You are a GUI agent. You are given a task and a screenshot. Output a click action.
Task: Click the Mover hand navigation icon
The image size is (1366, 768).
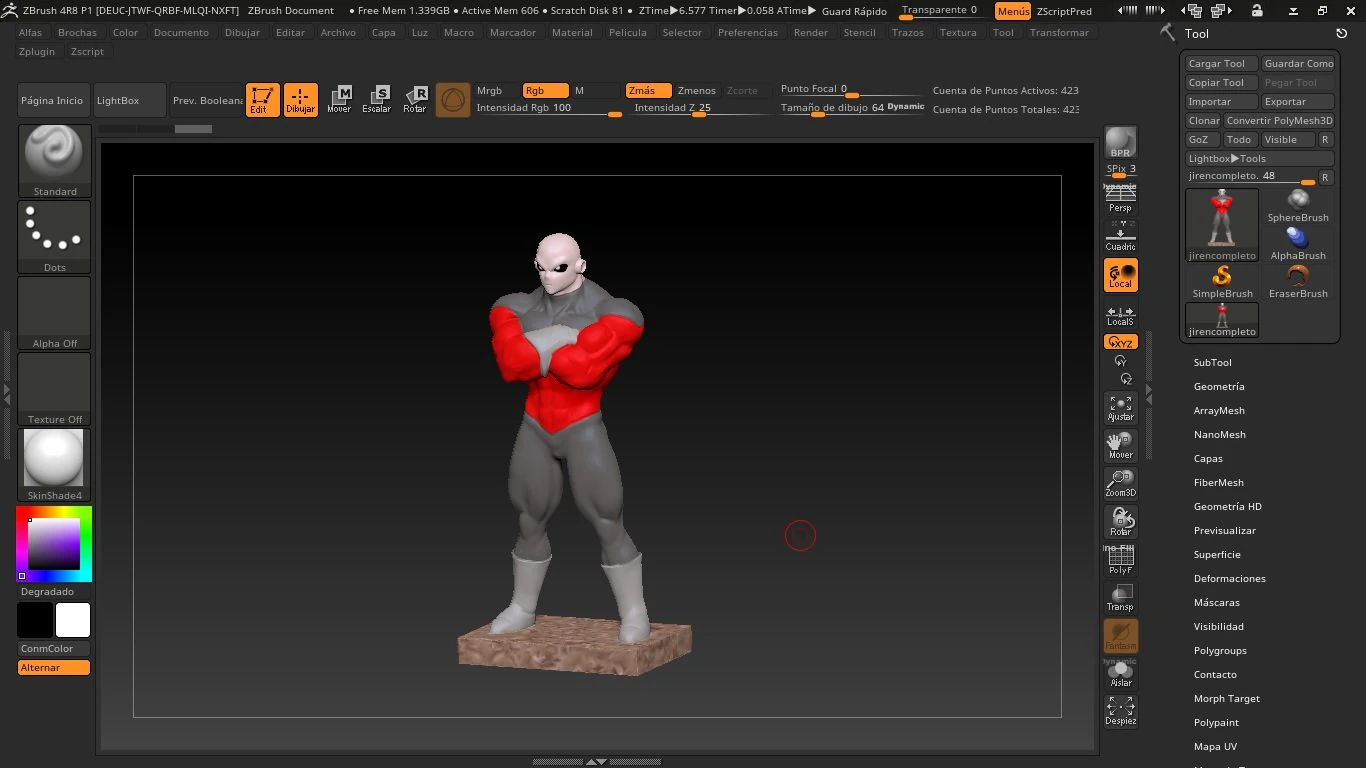(1121, 446)
